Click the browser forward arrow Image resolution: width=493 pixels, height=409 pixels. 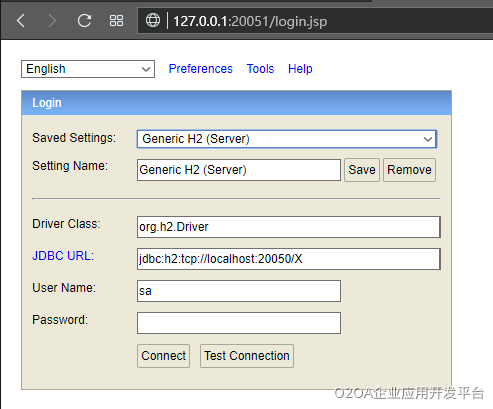(52, 21)
